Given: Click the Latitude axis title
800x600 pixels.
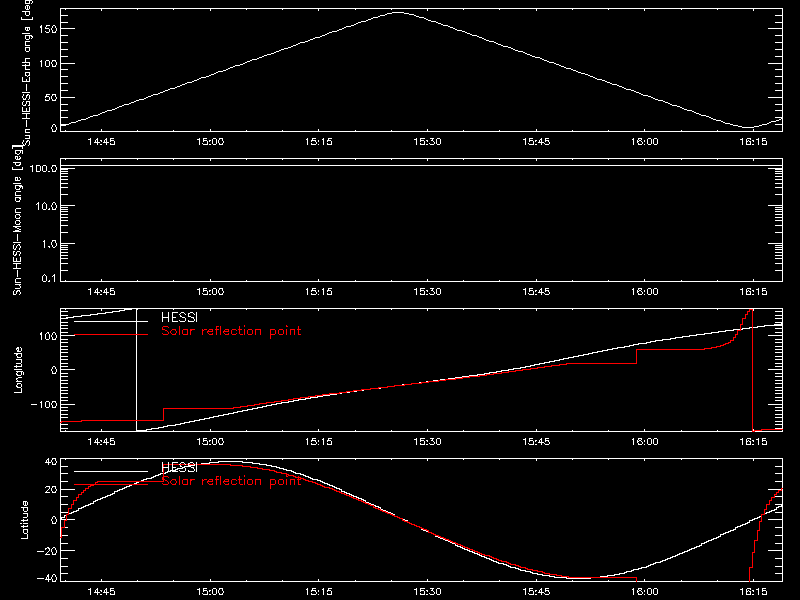Looking at the screenshot, I should [x=24, y=520].
